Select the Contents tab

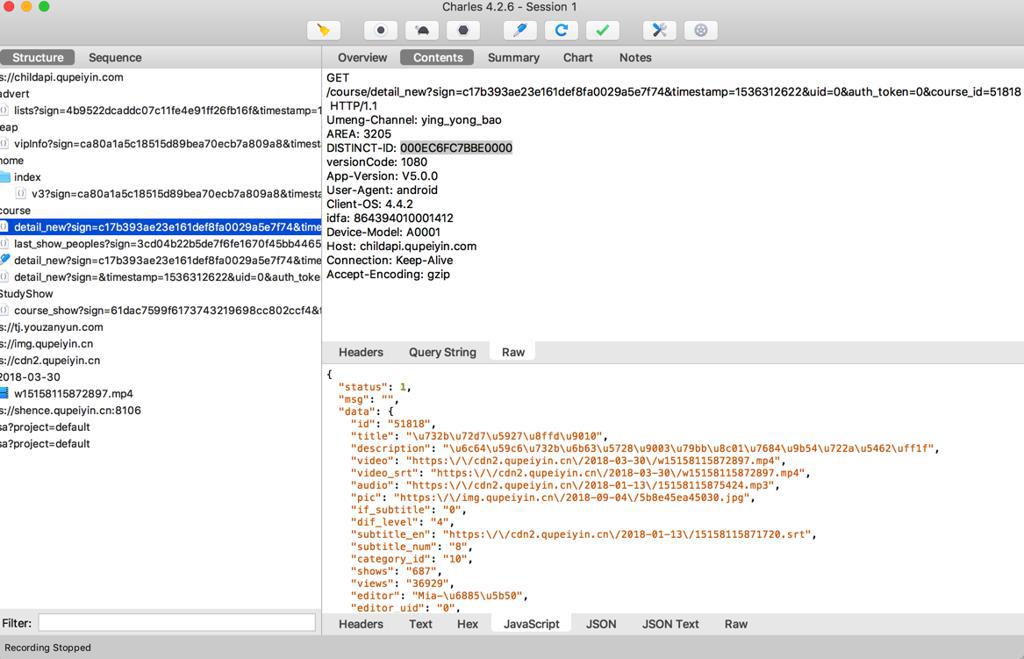438,57
